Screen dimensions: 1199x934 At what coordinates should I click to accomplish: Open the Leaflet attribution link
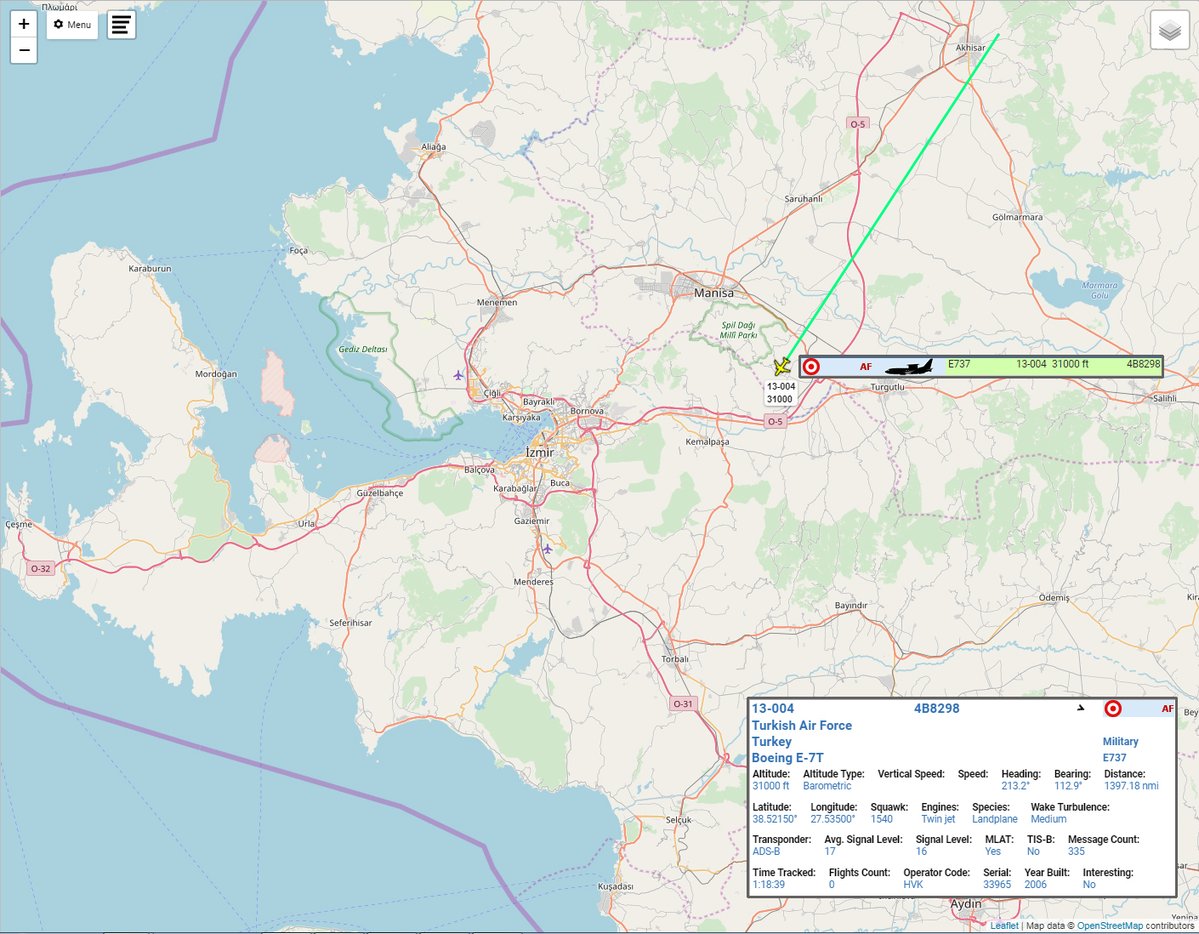[1003, 926]
